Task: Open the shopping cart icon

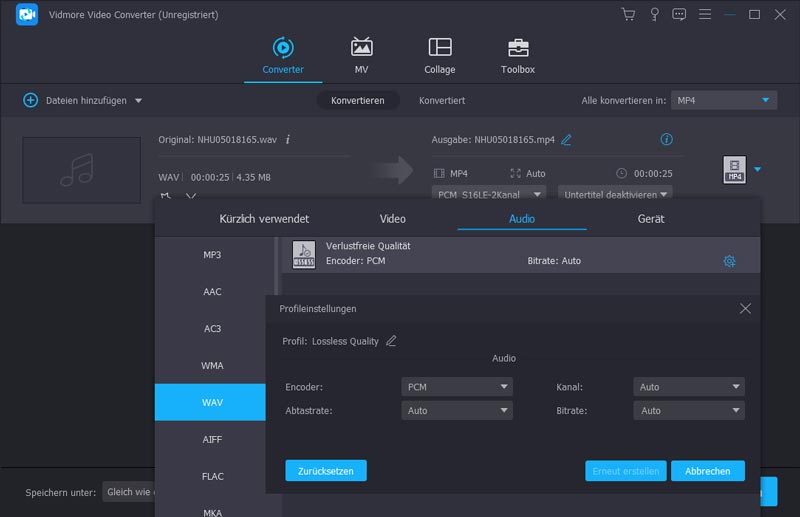Action: [x=628, y=14]
